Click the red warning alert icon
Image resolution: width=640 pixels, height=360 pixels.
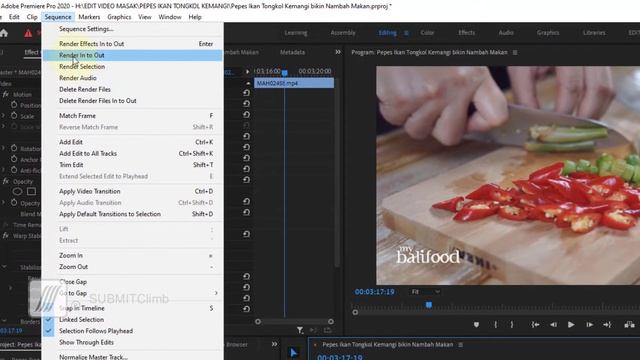[x=28, y=33]
